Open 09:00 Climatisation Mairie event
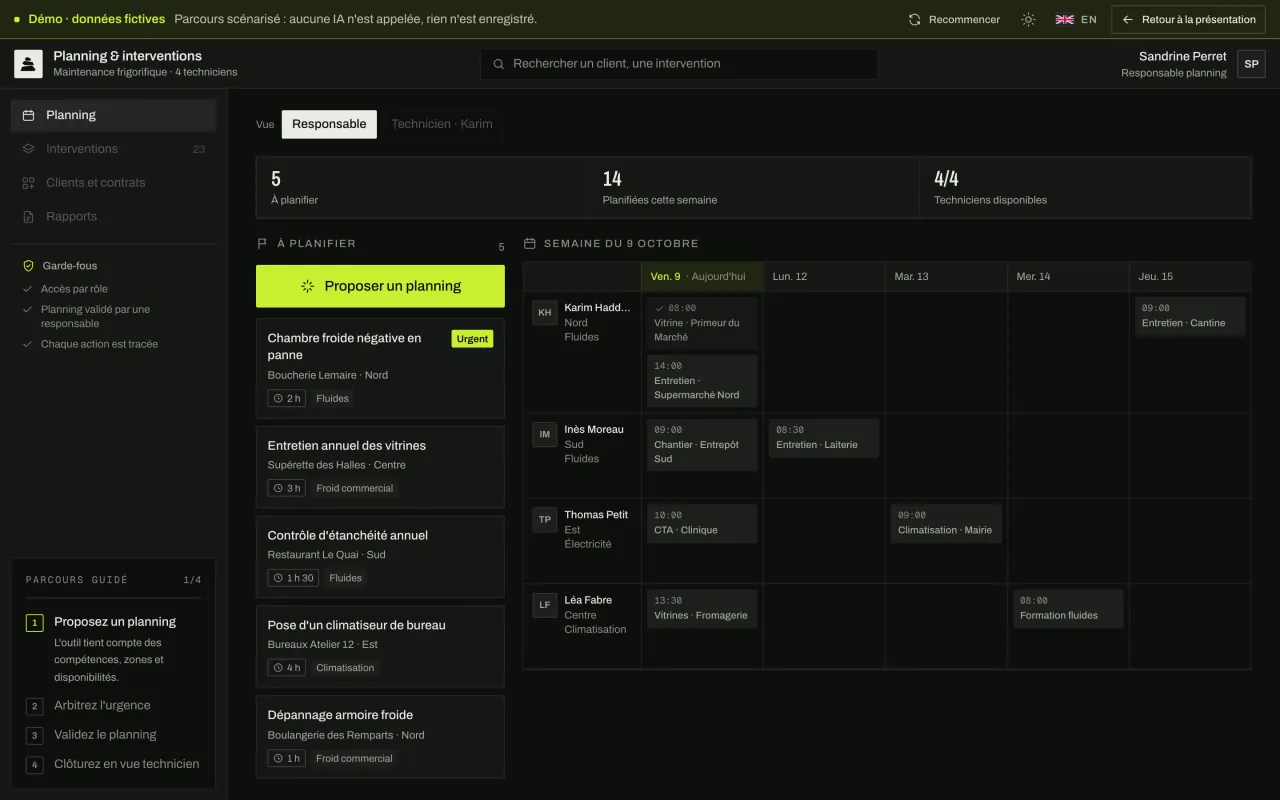This screenshot has height=800, width=1280. click(946, 523)
